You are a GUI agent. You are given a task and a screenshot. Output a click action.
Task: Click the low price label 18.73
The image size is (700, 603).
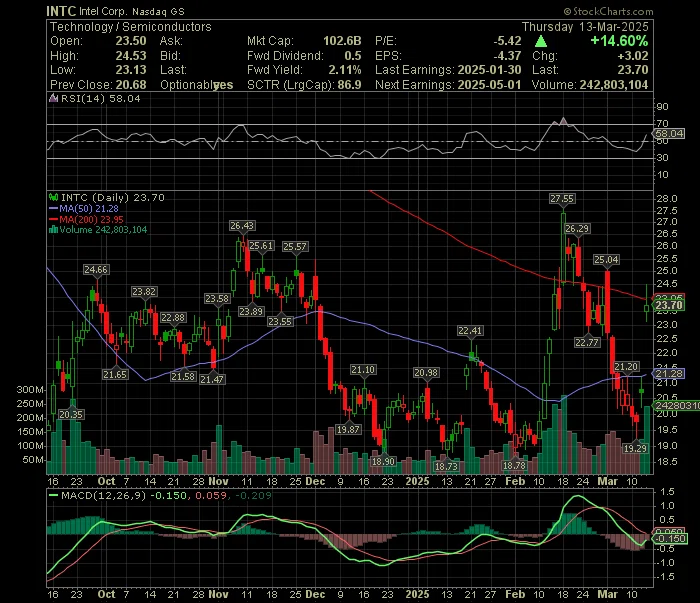[x=446, y=466]
